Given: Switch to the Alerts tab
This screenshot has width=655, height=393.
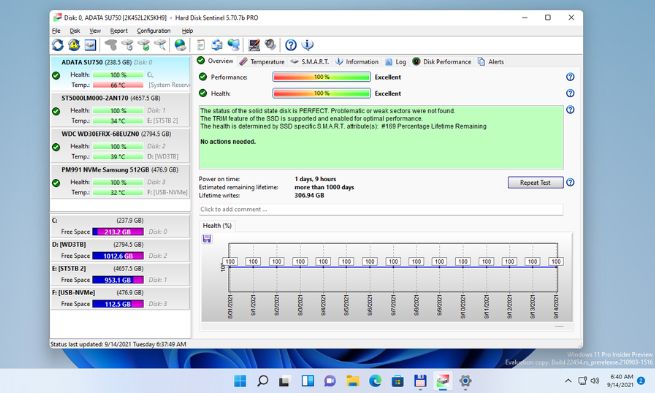Looking at the screenshot, I should [x=491, y=61].
